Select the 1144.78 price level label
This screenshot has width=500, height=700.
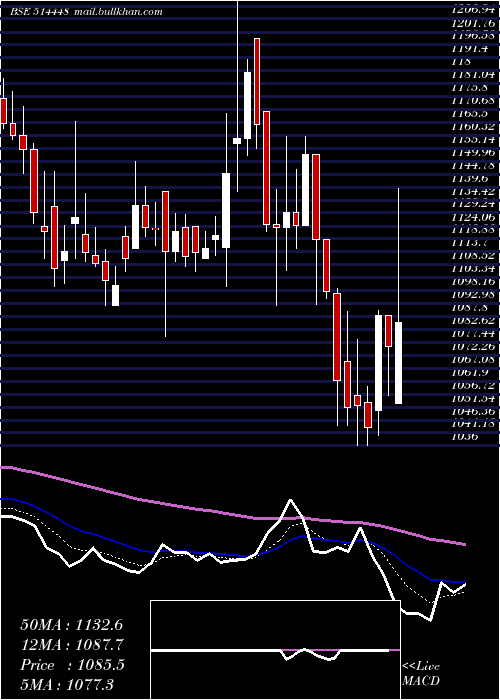[473, 166]
